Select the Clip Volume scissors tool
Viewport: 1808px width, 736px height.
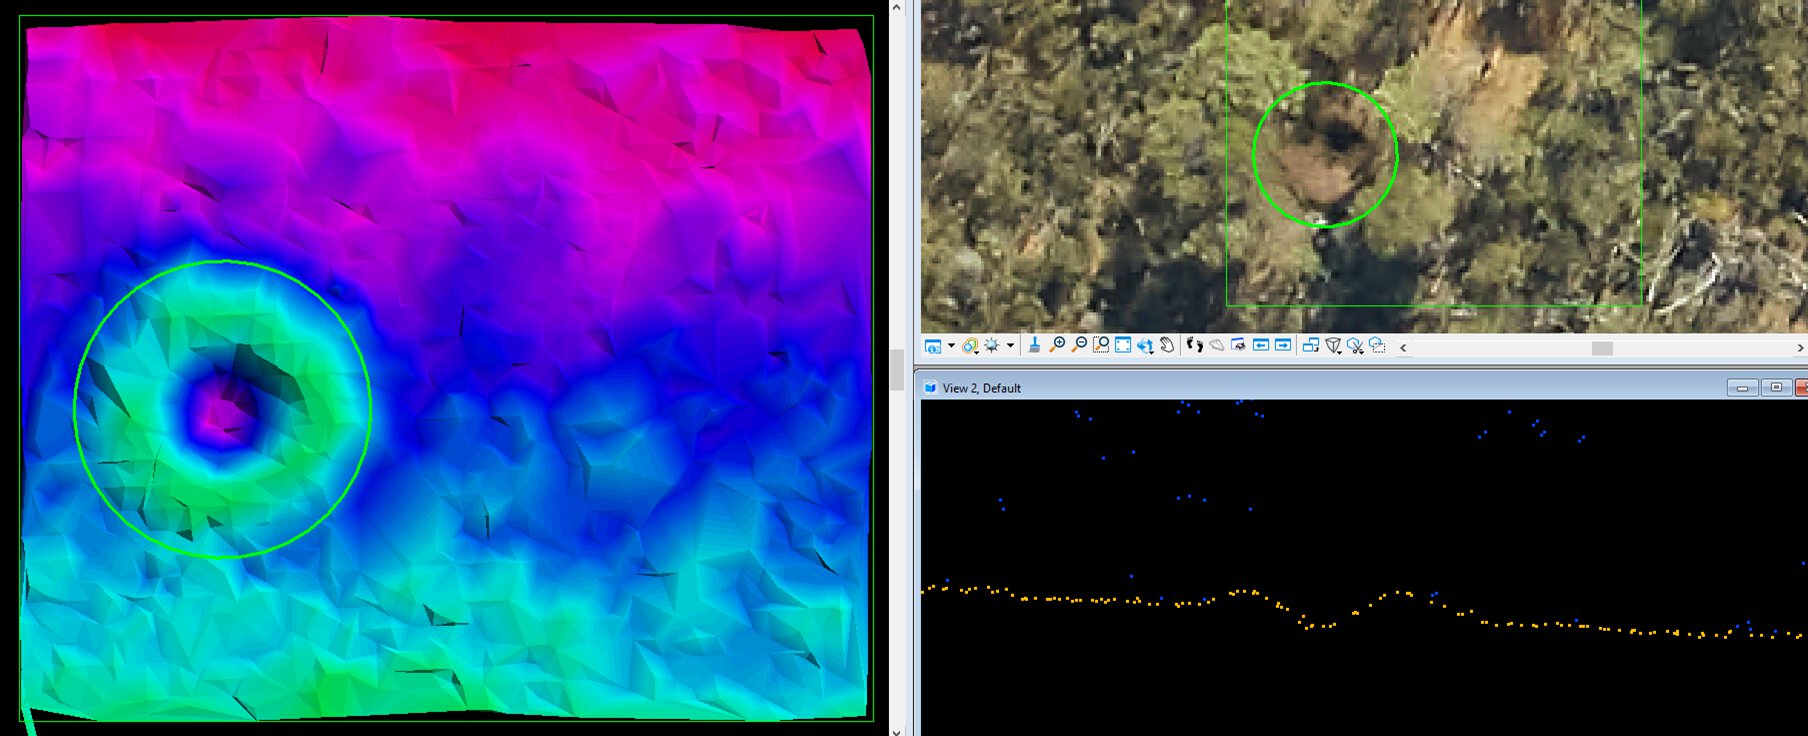click(1355, 346)
